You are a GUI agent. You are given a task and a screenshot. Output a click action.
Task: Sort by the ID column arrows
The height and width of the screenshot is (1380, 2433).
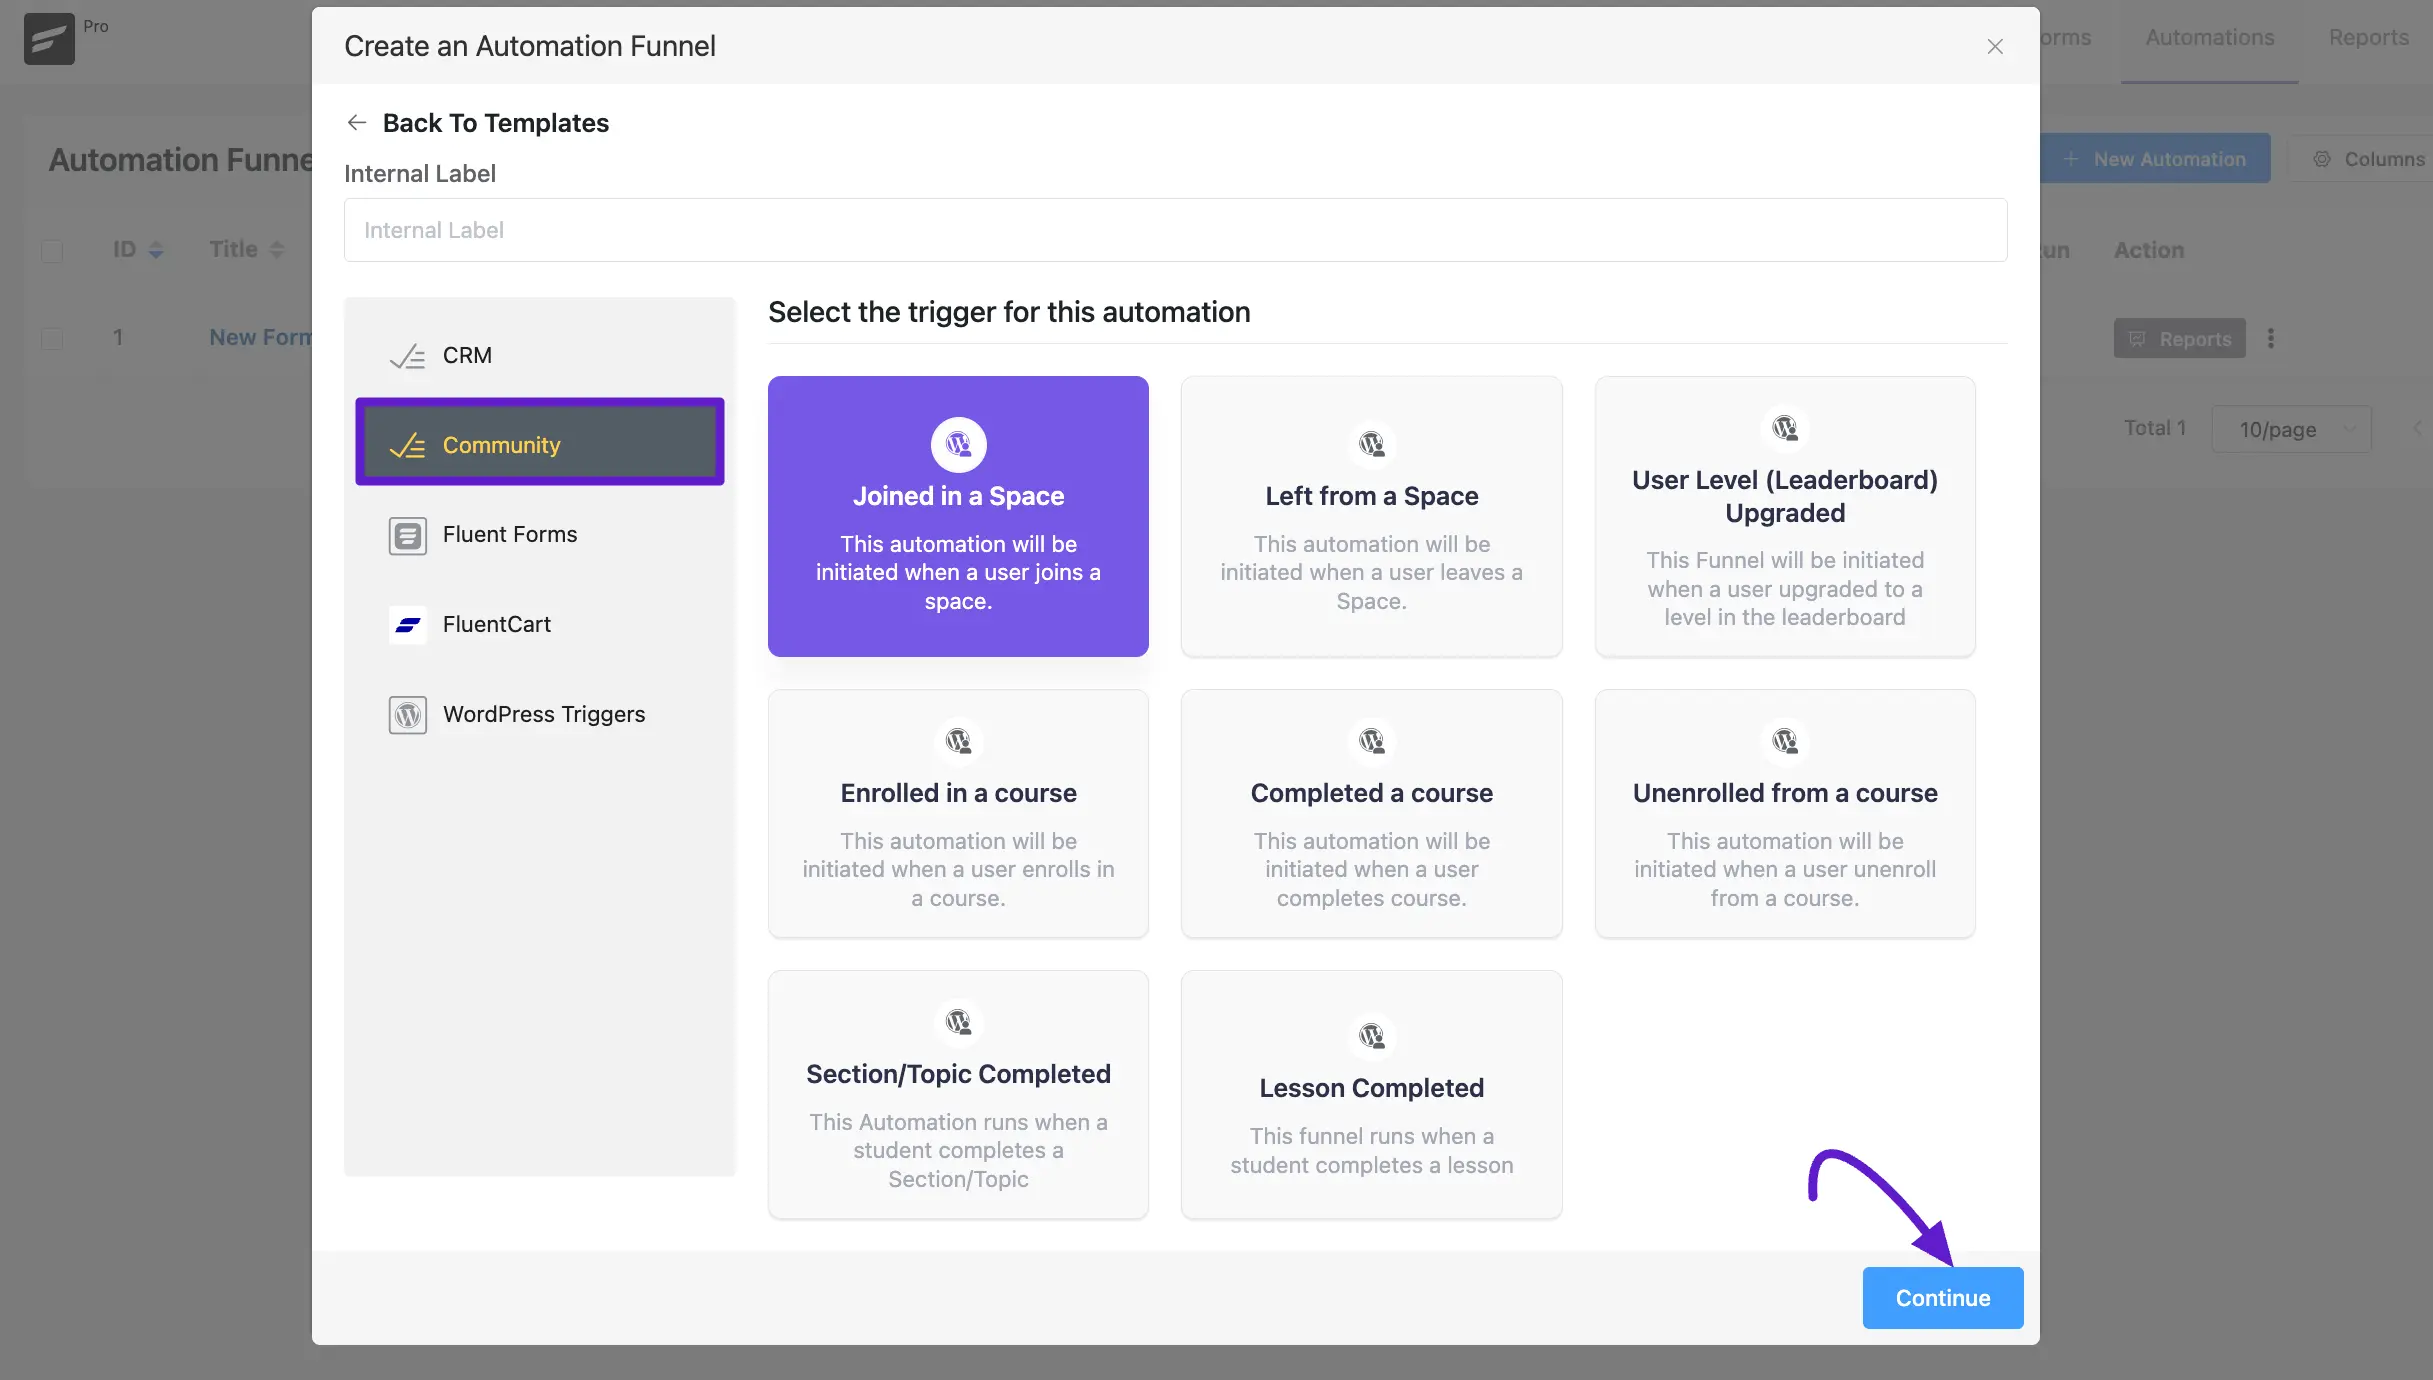(x=156, y=250)
